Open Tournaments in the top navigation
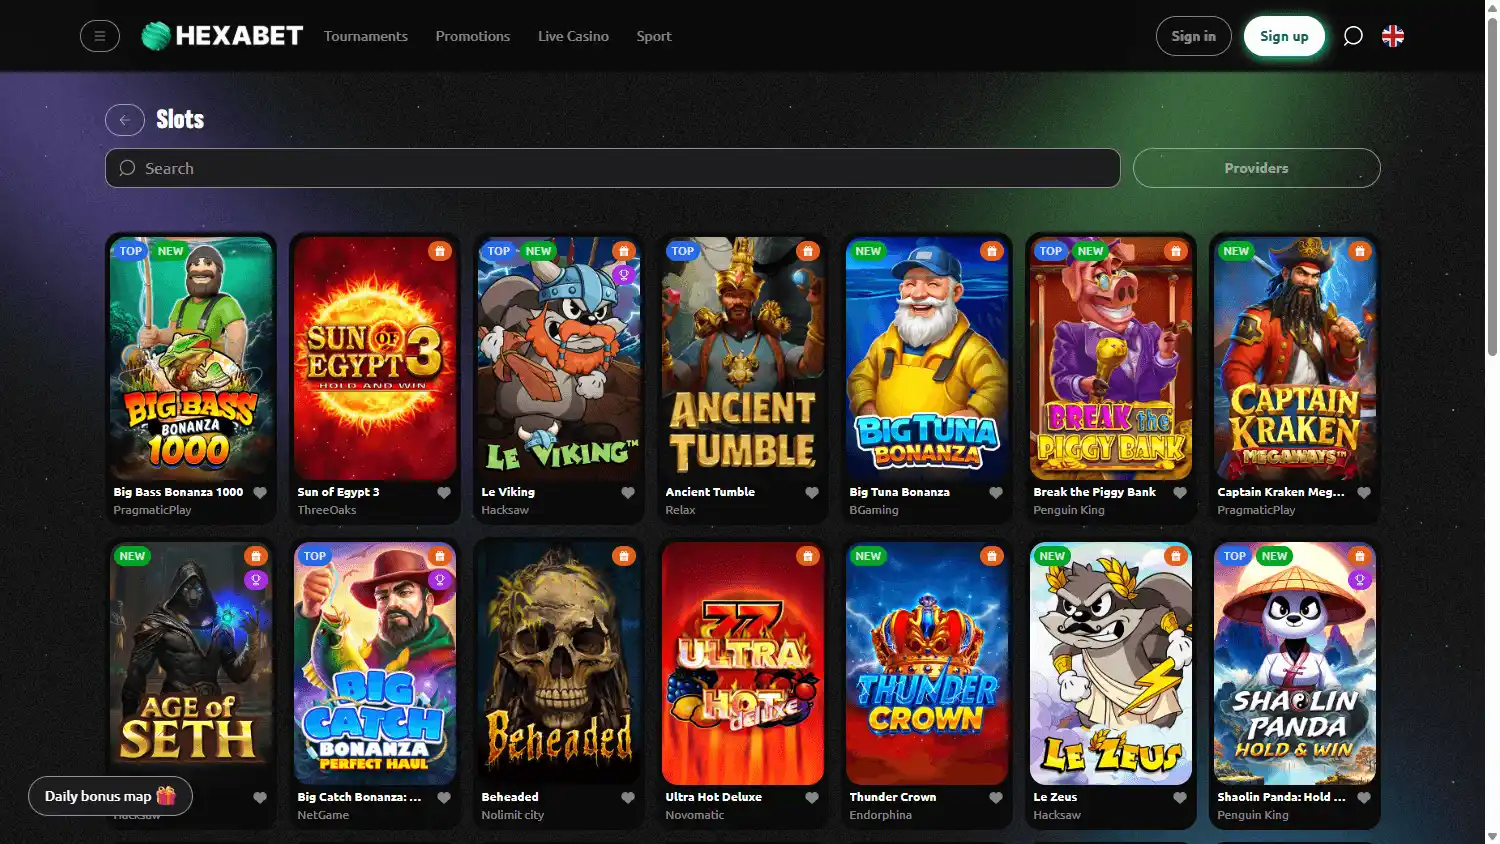Image resolution: width=1500 pixels, height=844 pixels. point(366,36)
